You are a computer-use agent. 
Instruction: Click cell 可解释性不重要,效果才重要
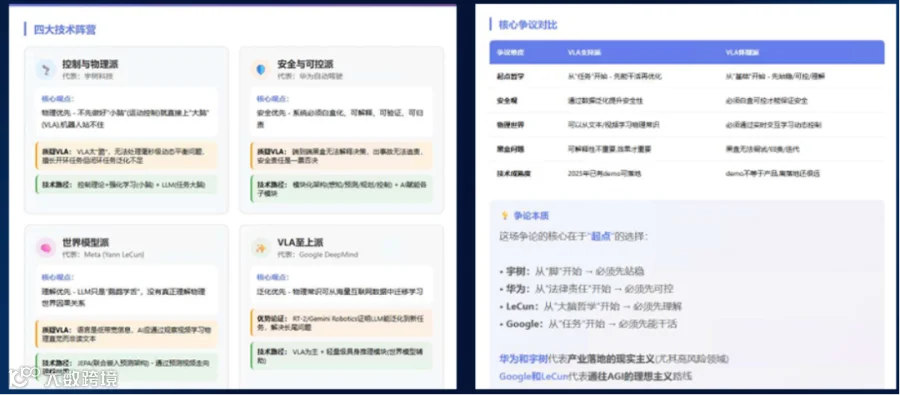click(x=610, y=149)
